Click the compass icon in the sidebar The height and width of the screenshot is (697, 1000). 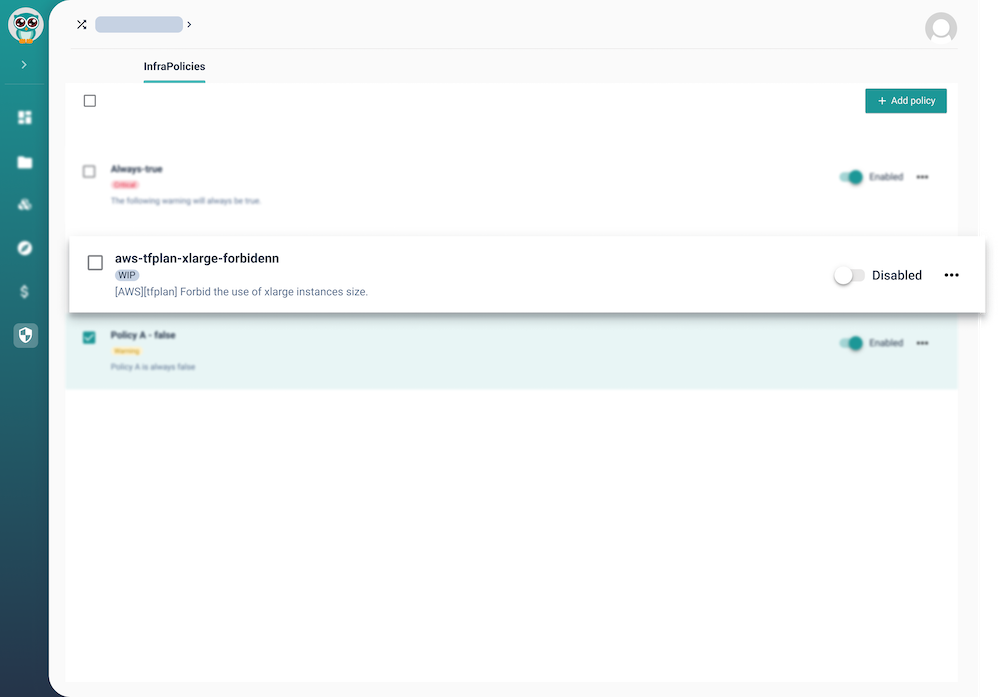coord(25,248)
